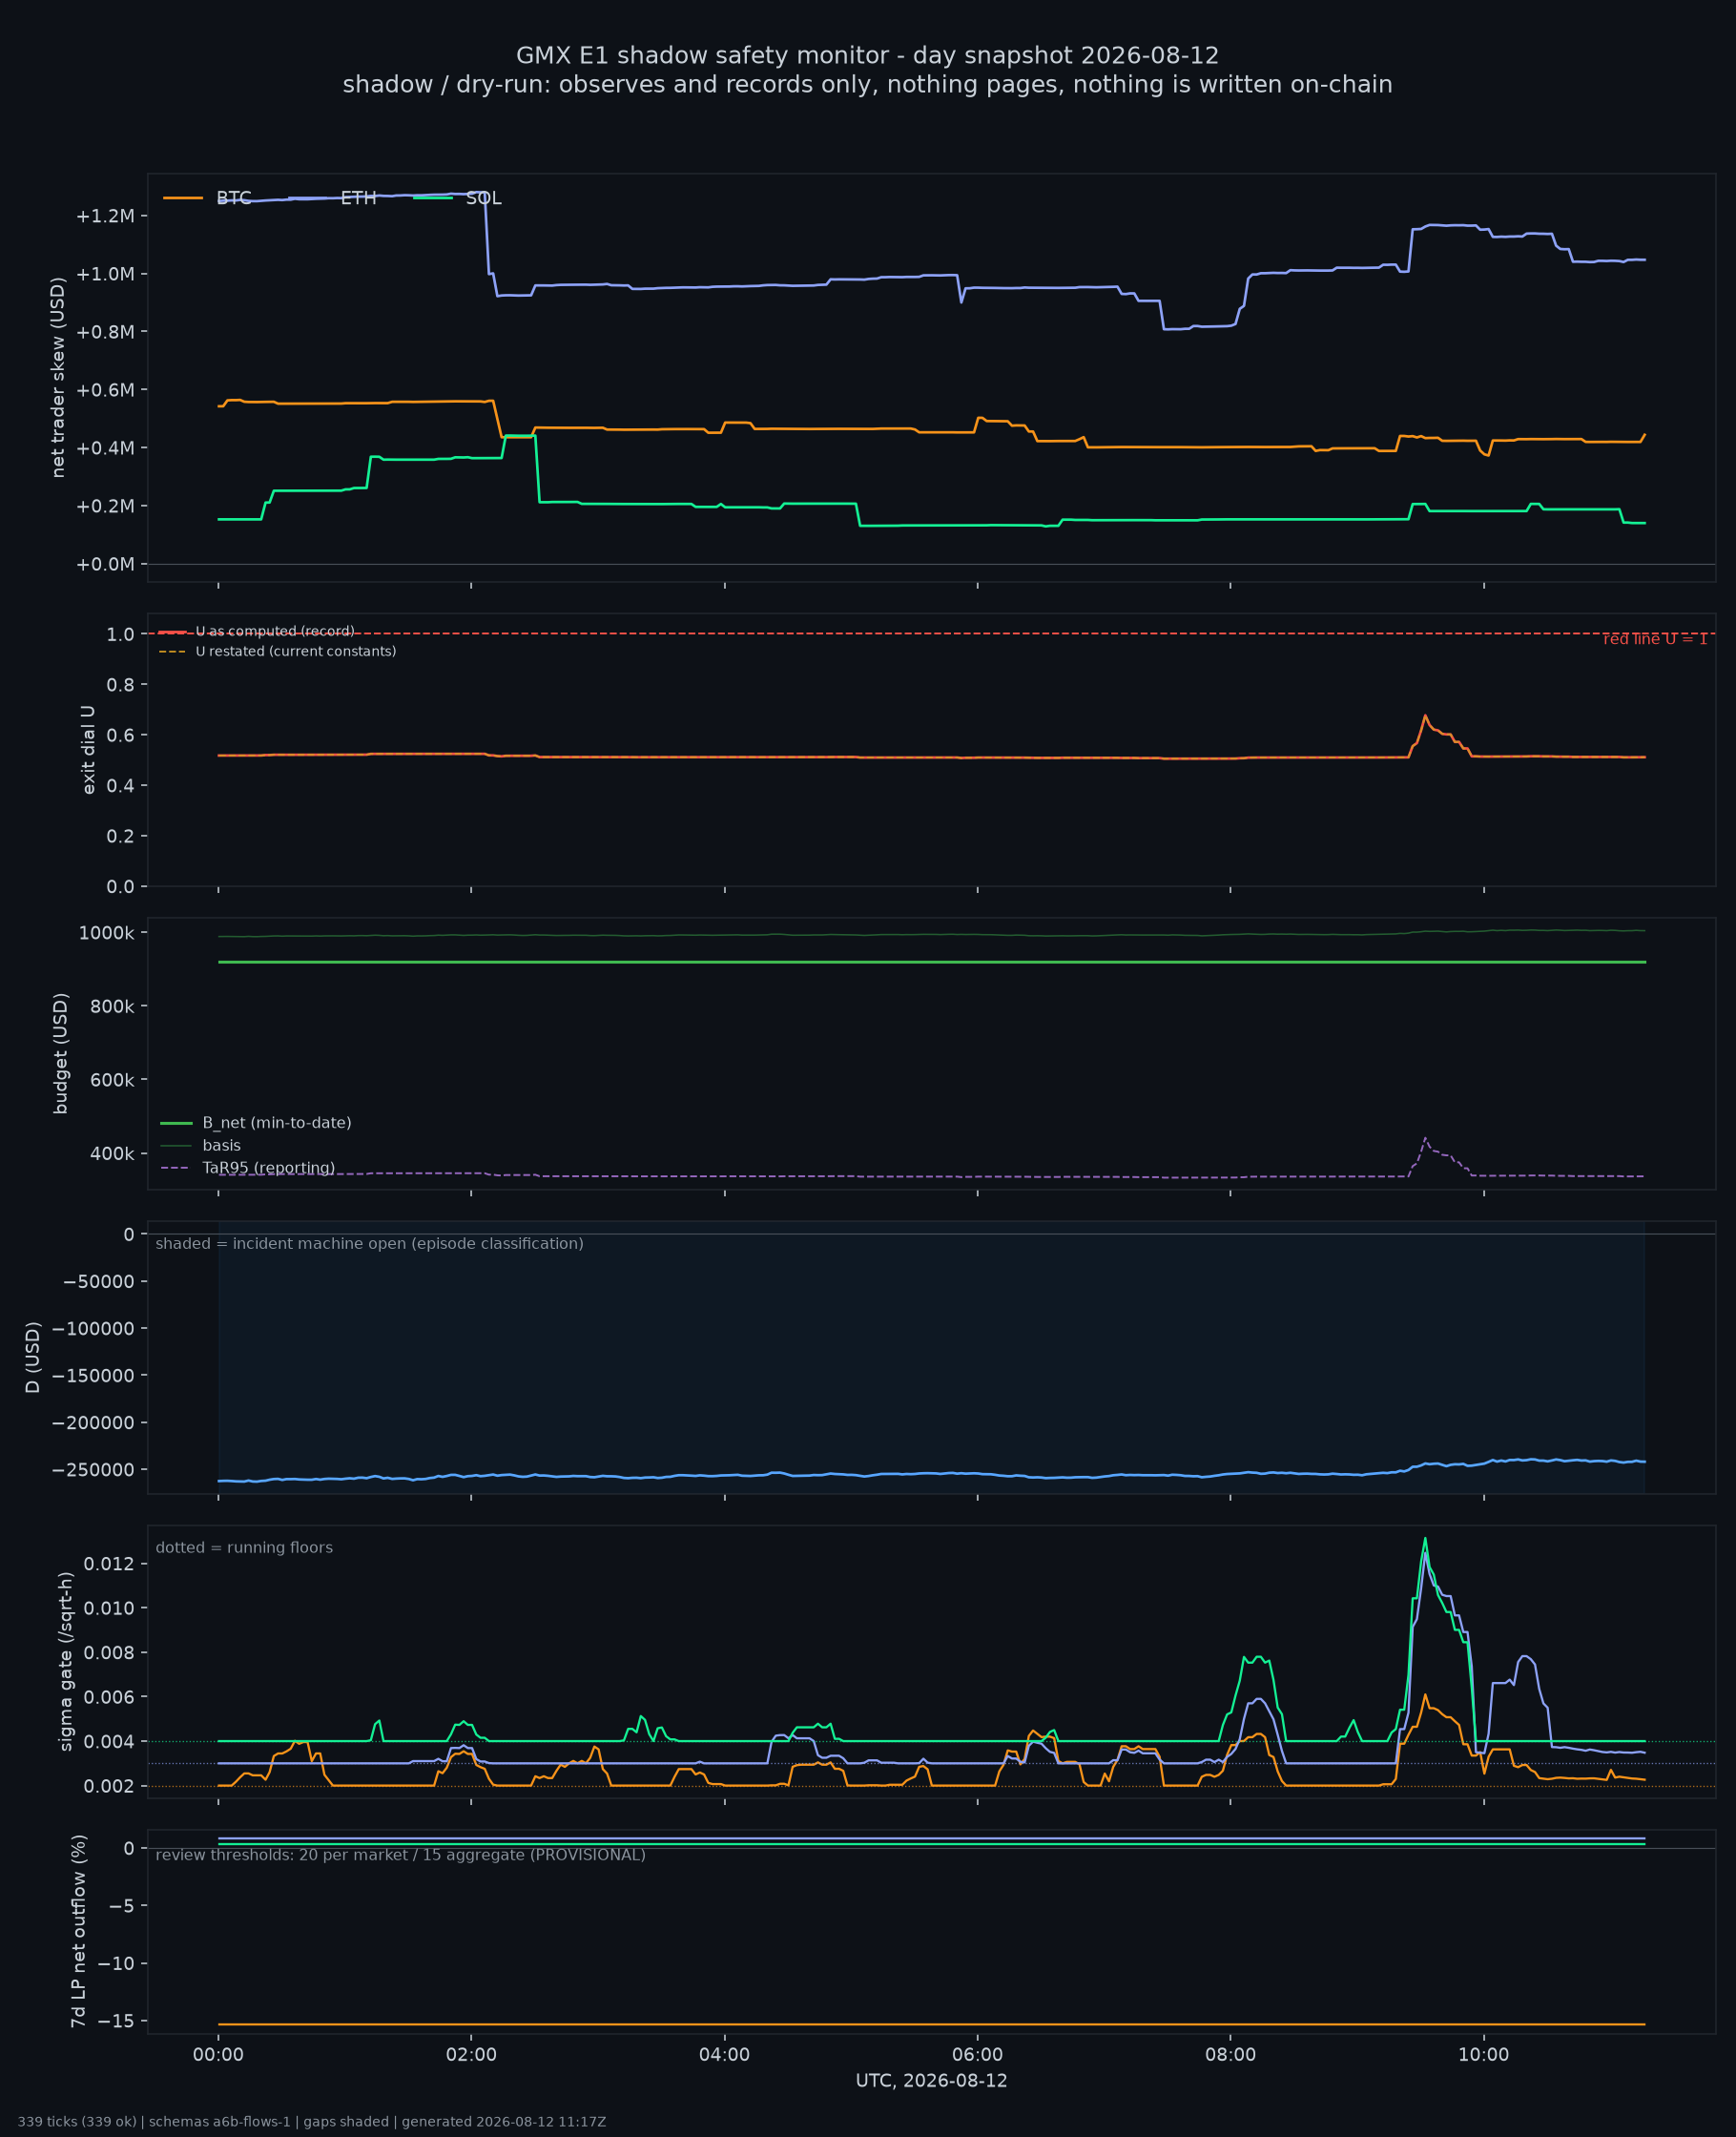The image size is (1736, 2137).
Task: Click the +0.8M tick label
Action: (x=105, y=332)
